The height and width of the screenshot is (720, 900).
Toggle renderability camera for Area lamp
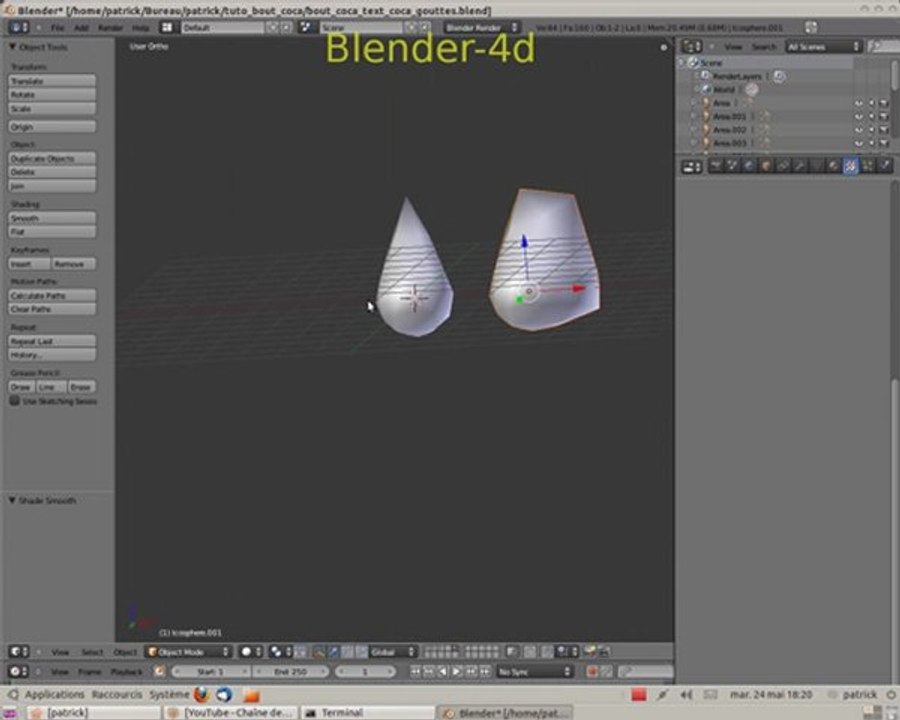884,103
